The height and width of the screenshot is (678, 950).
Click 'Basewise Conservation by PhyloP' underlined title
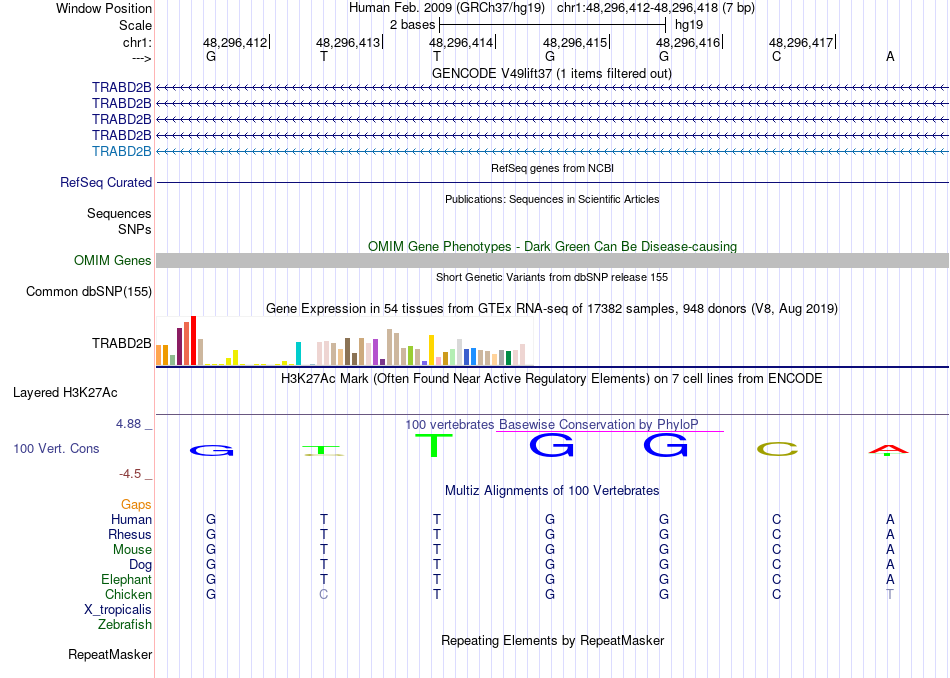click(599, 424)
